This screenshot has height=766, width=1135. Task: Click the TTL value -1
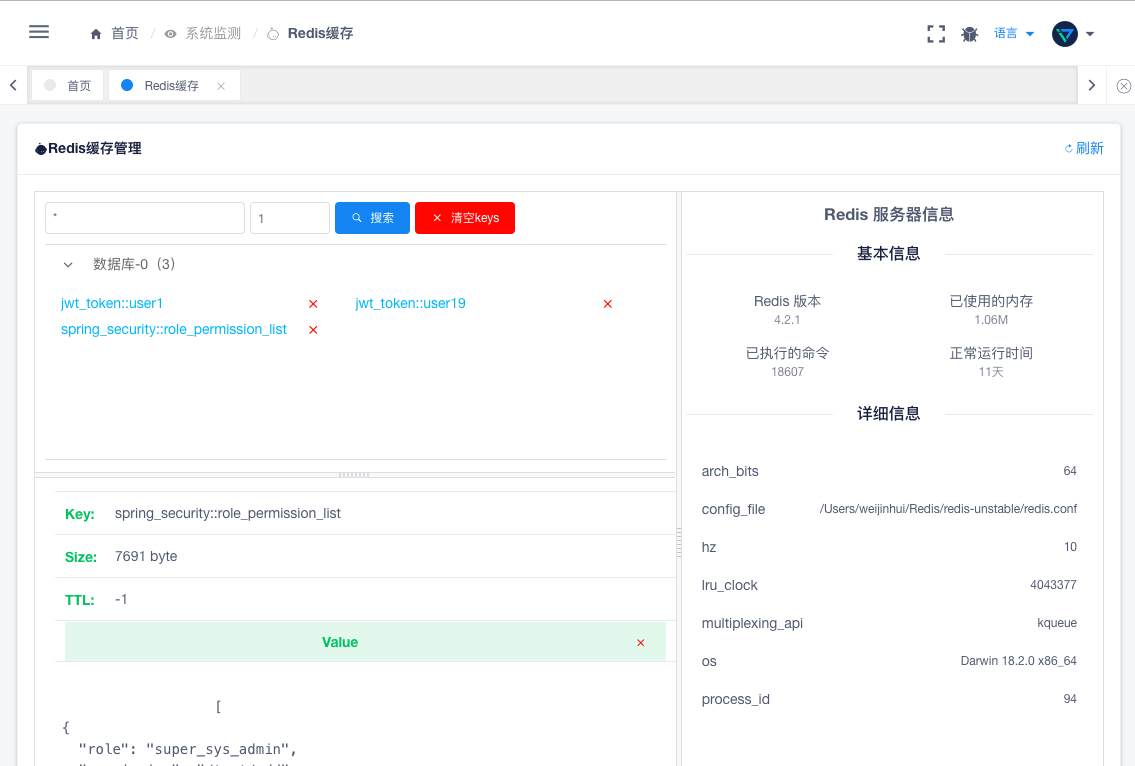[121, 599]
